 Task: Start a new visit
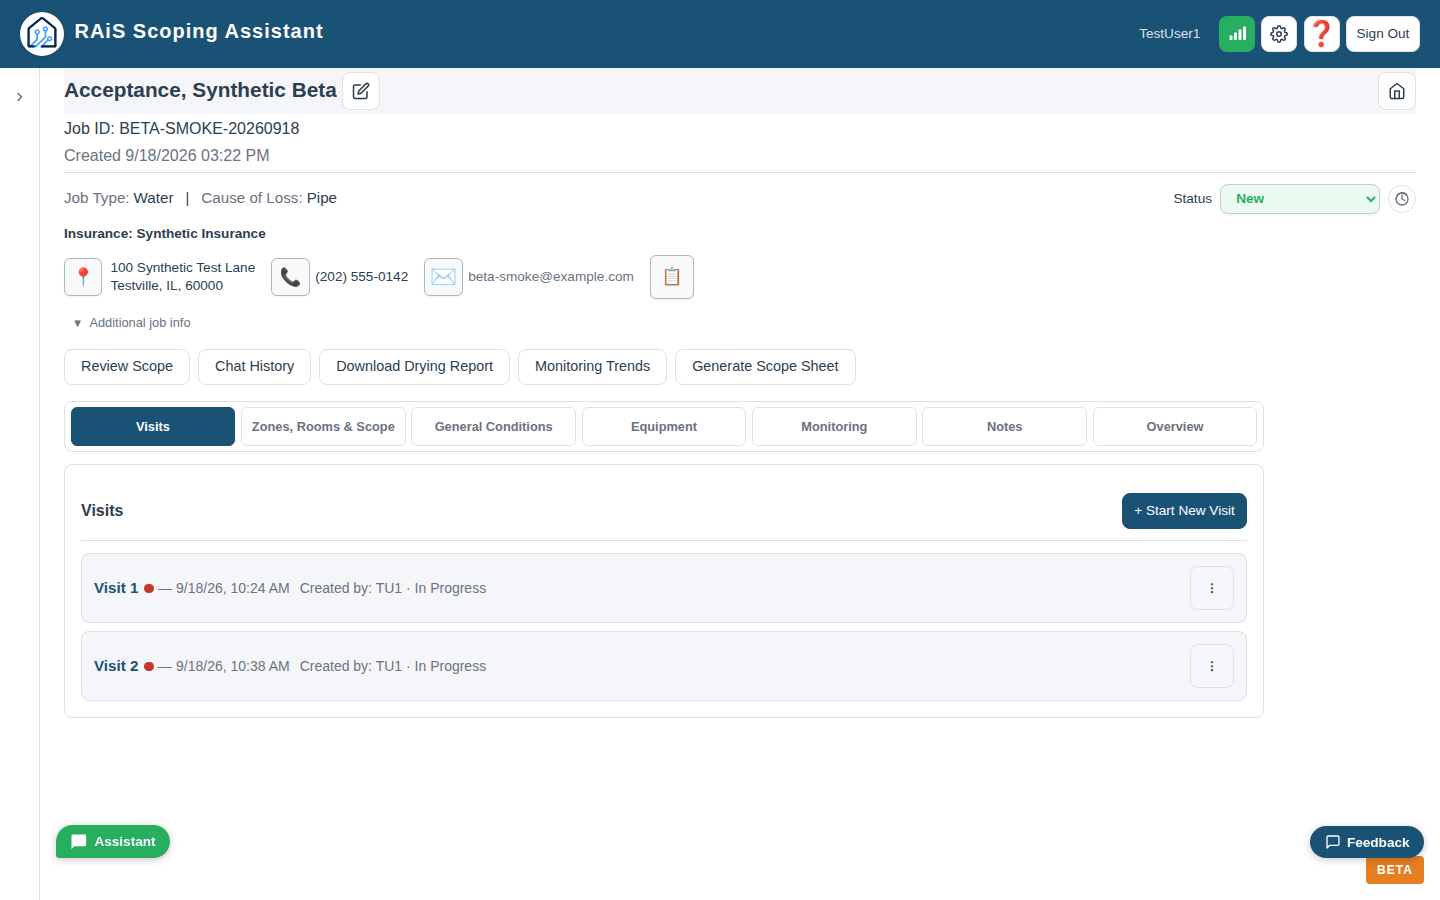(1185, 511)
